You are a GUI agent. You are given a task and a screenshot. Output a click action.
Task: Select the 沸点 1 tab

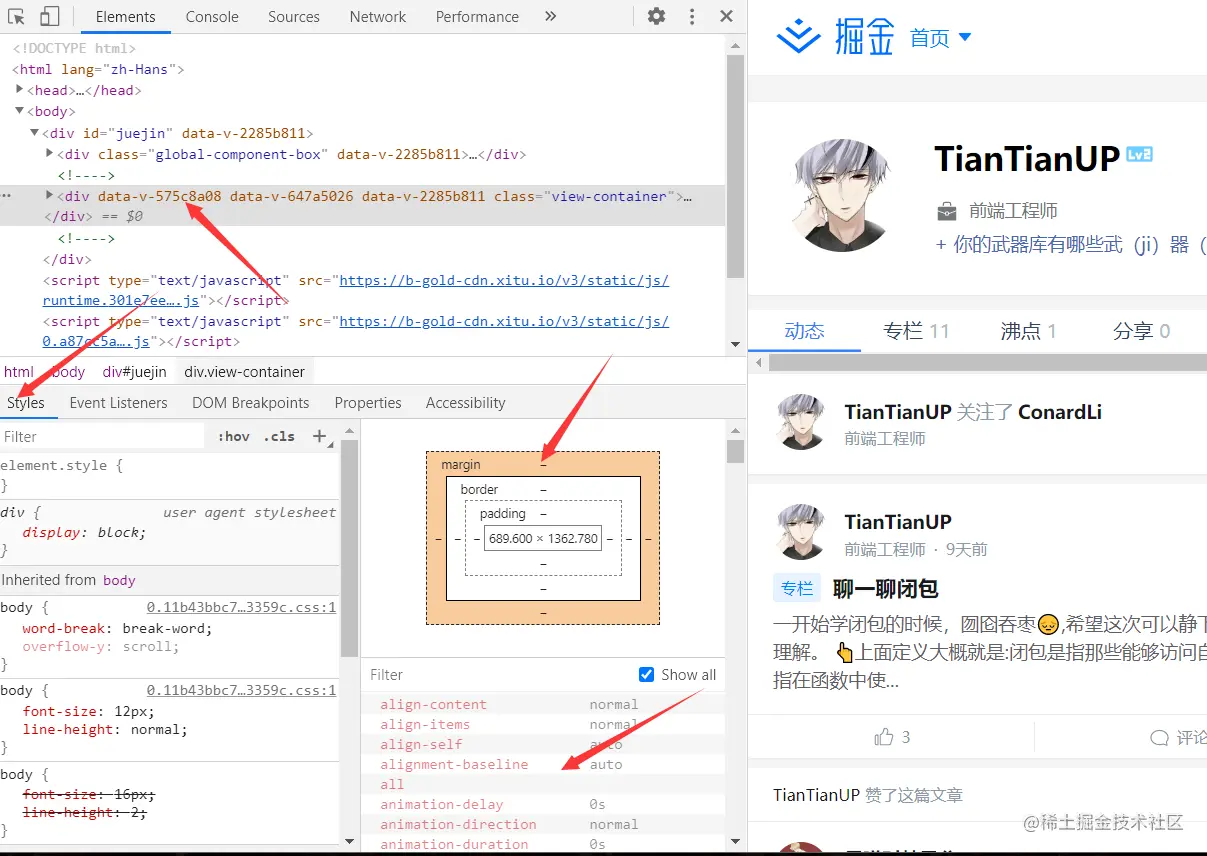(1028, 331)
